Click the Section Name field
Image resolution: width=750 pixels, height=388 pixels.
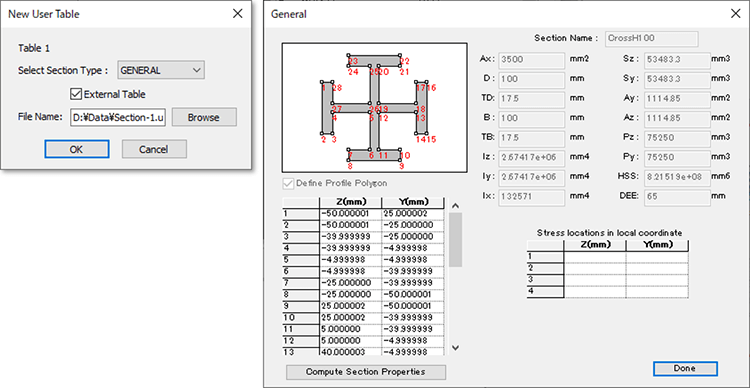pyautogui.click(x=651, y=38)
